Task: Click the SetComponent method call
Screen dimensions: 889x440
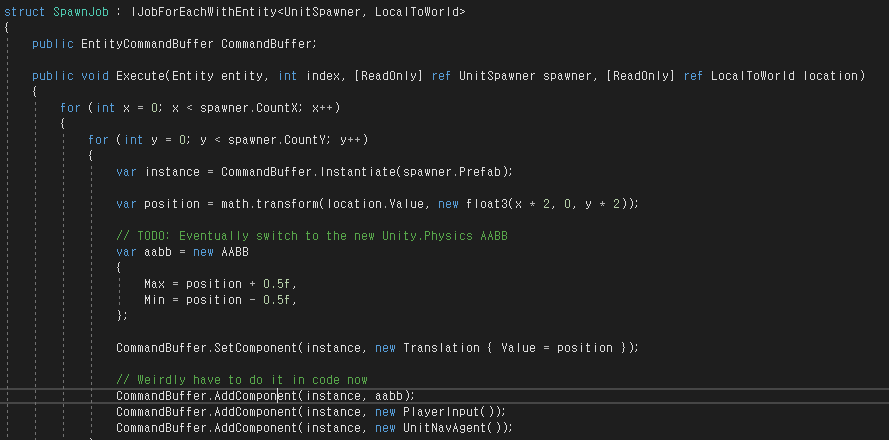Action: tap(255, 348)
